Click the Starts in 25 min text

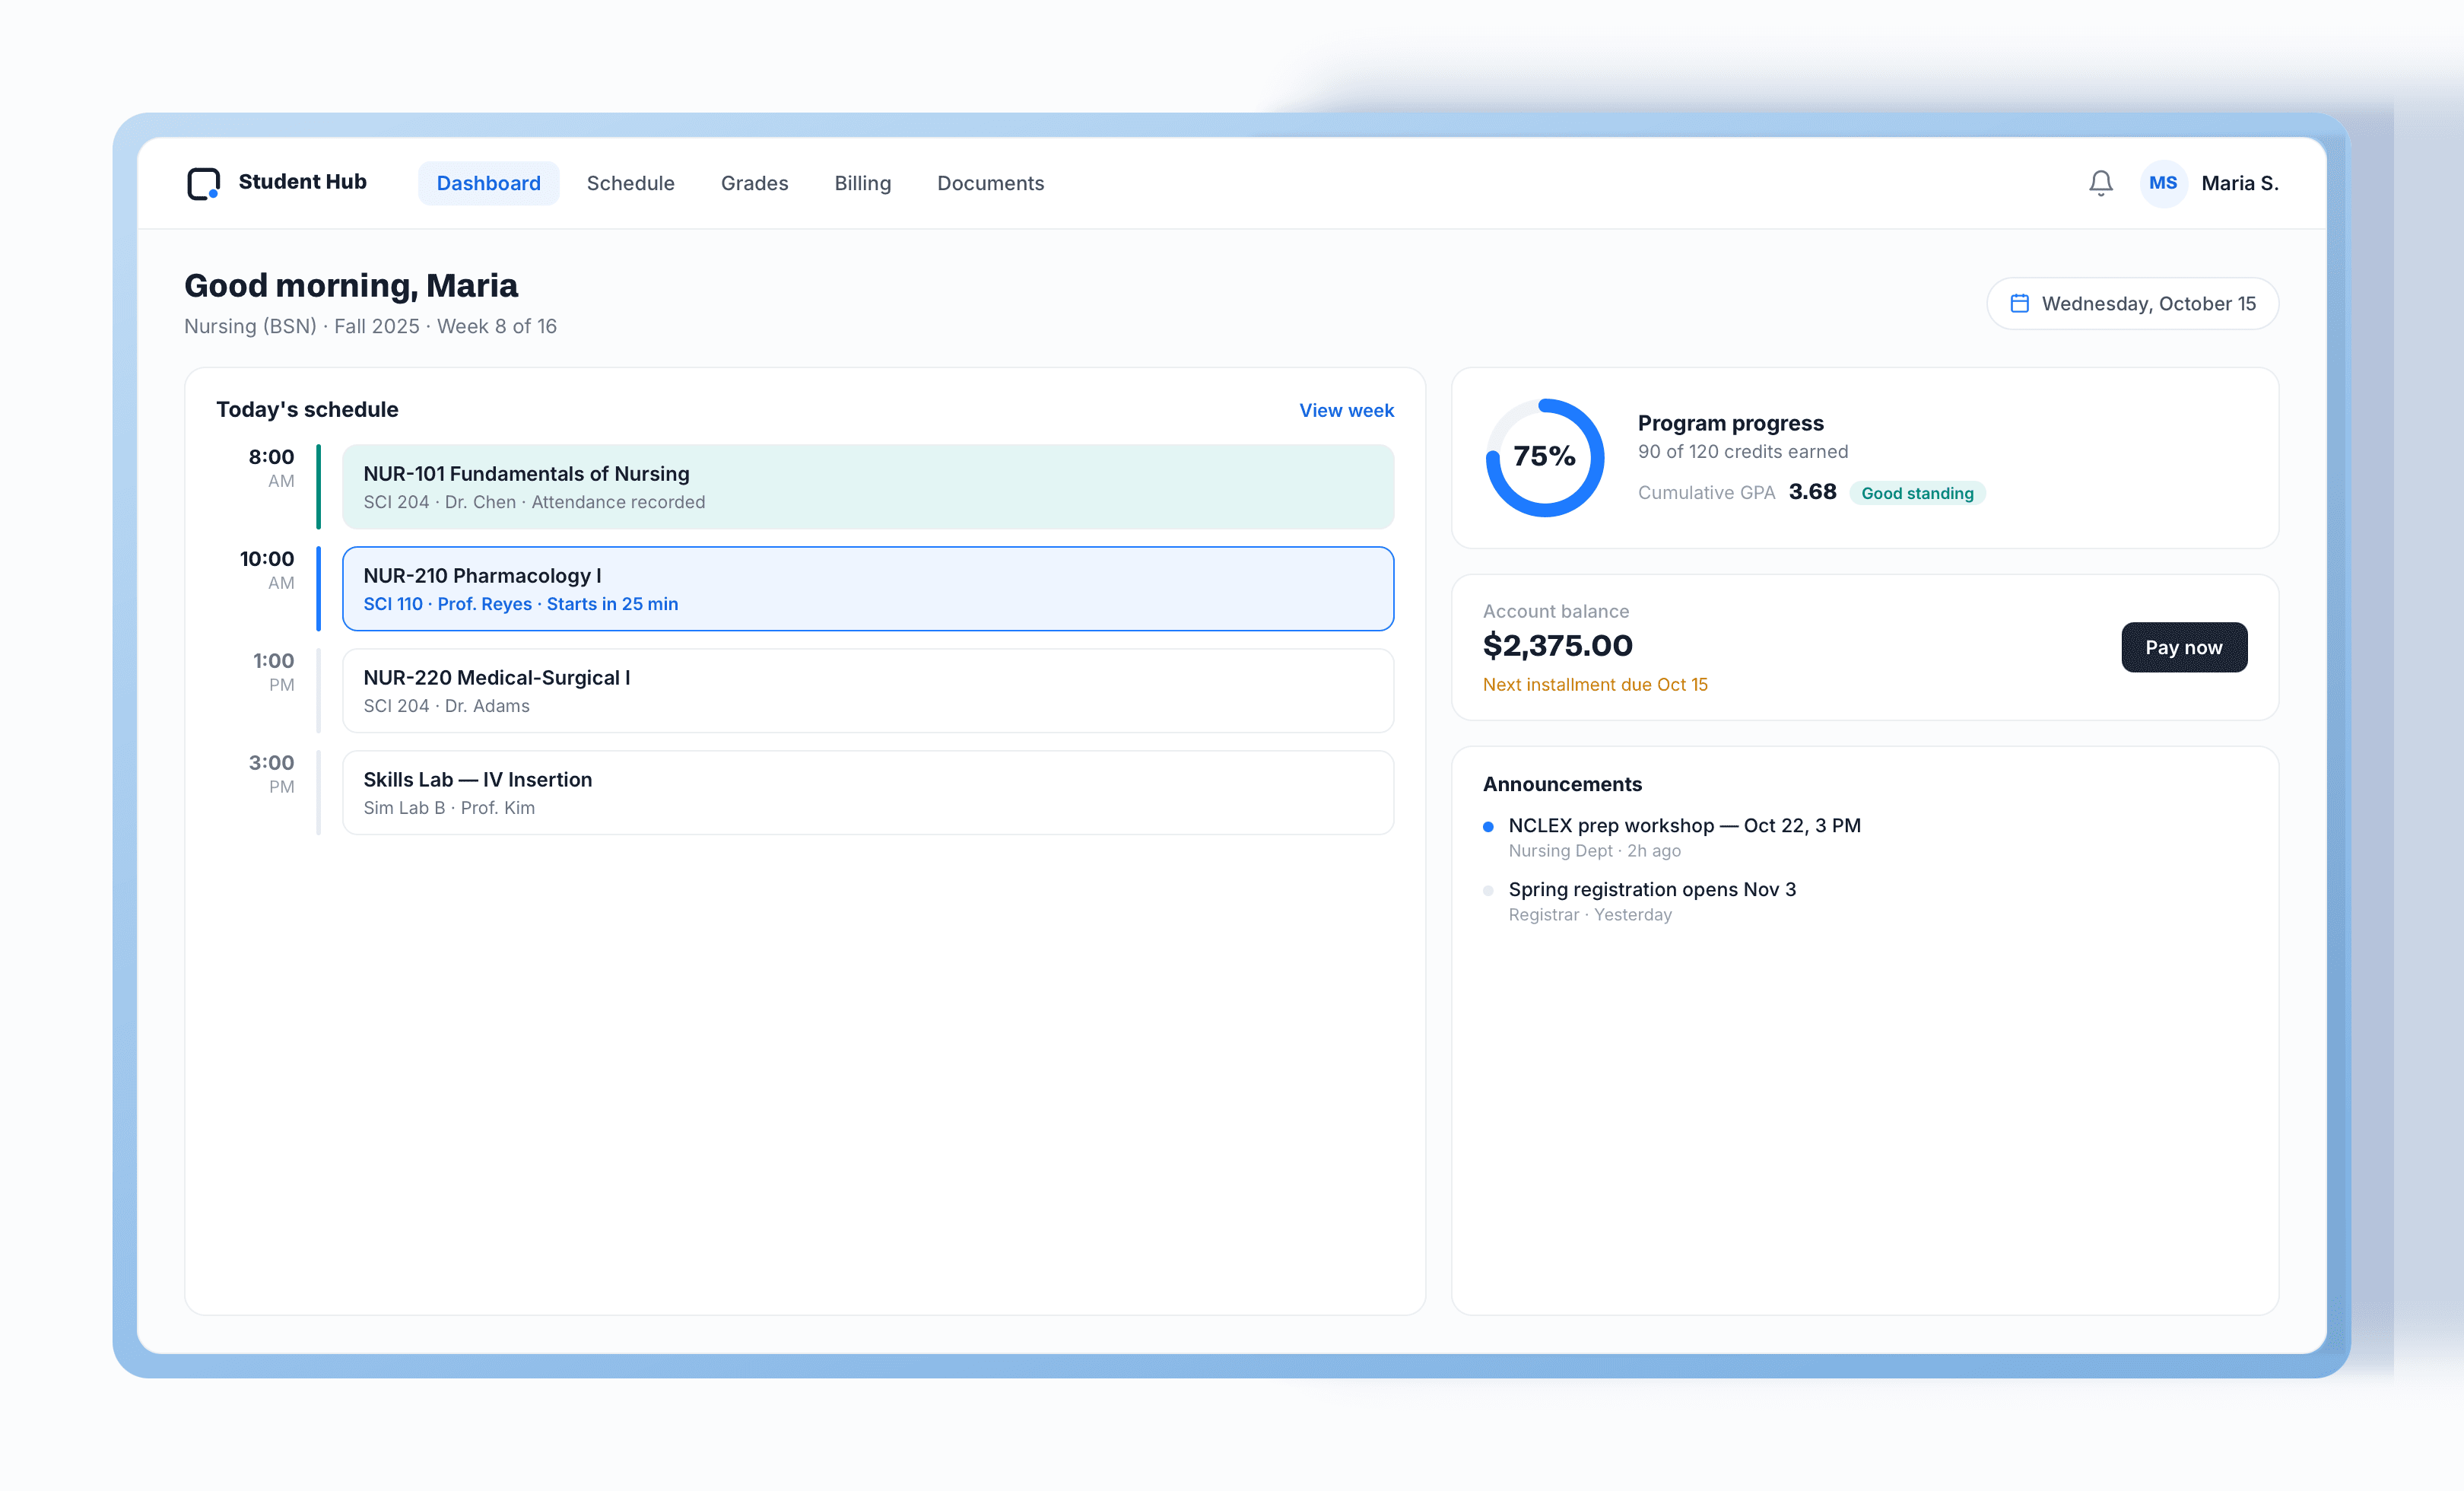pos(612,604)
